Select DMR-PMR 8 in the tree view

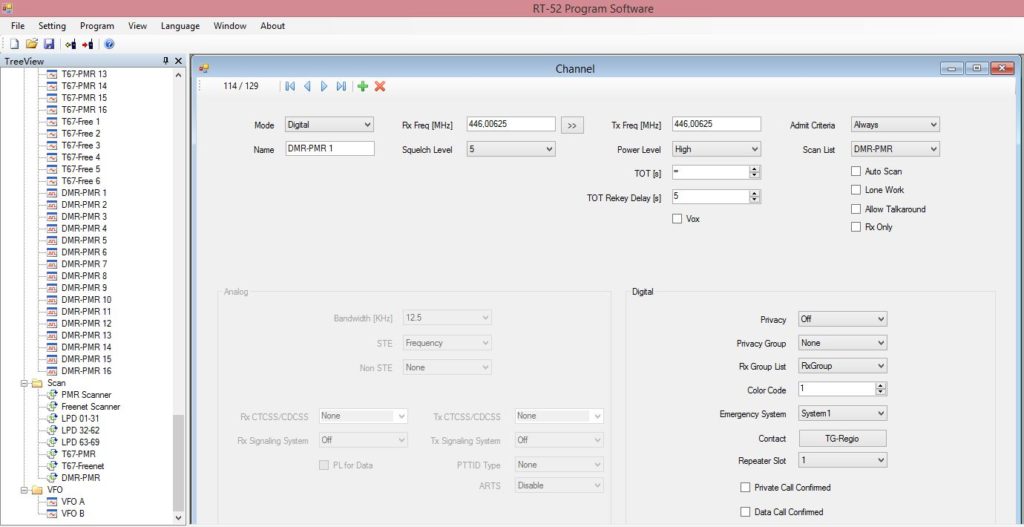(84, 276)
